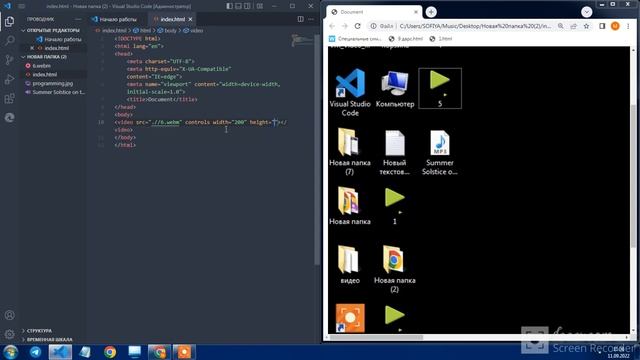Open the zoom magnifier in the address bar
The image size is (640, 360).
point(561,26)
